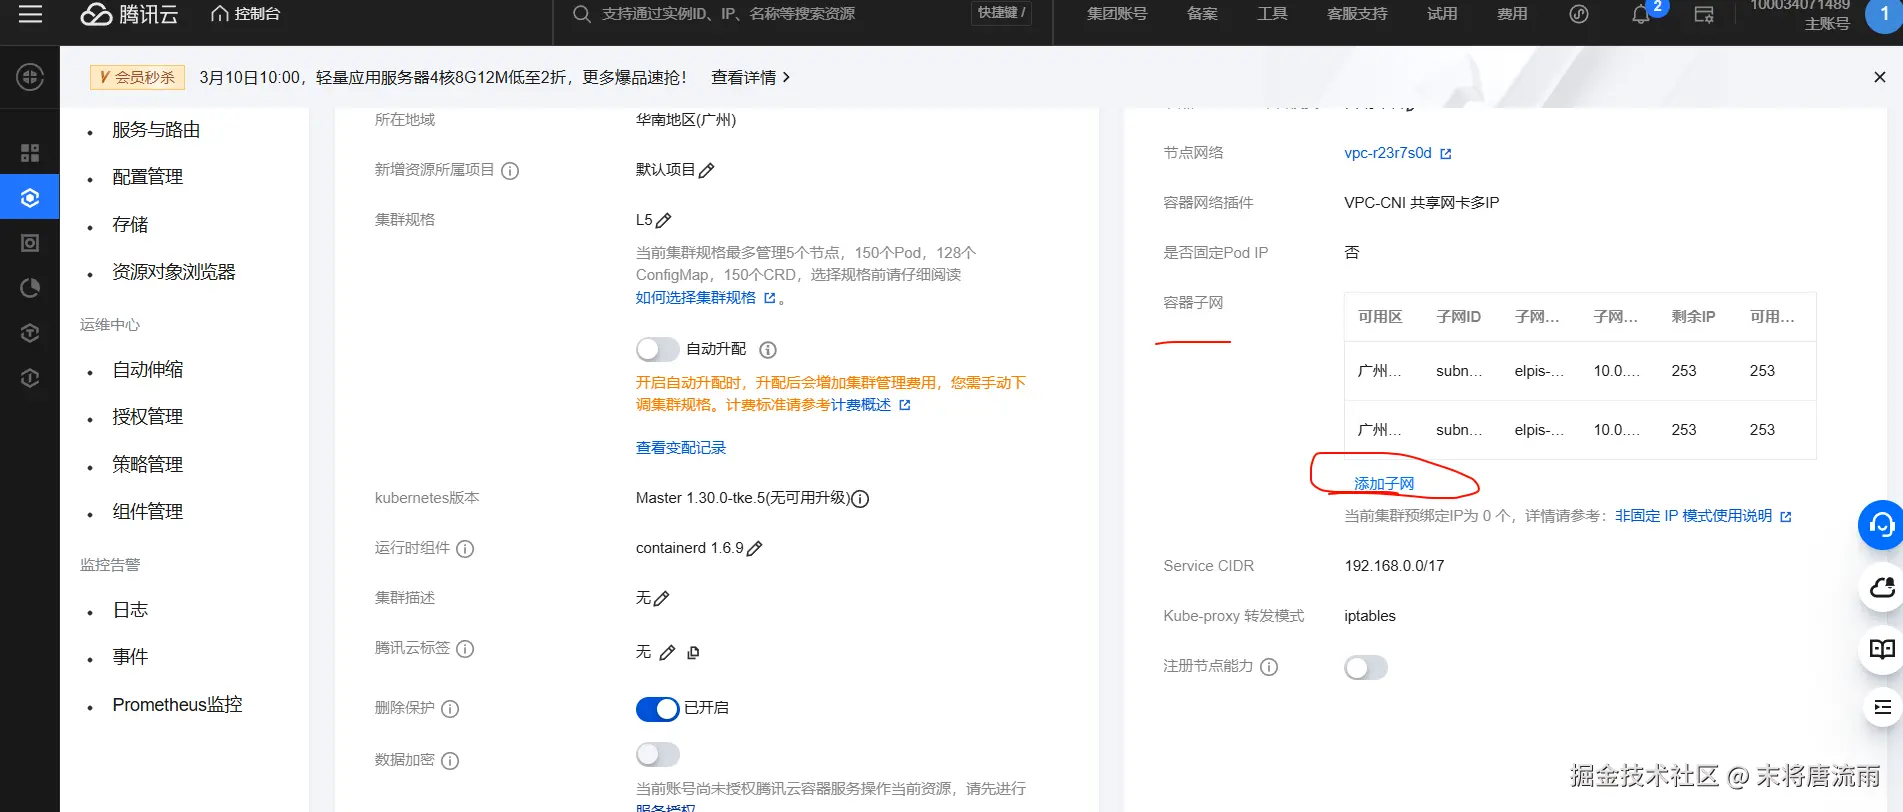Open the vpc-r23r7s0d network link

point(1397,153)
